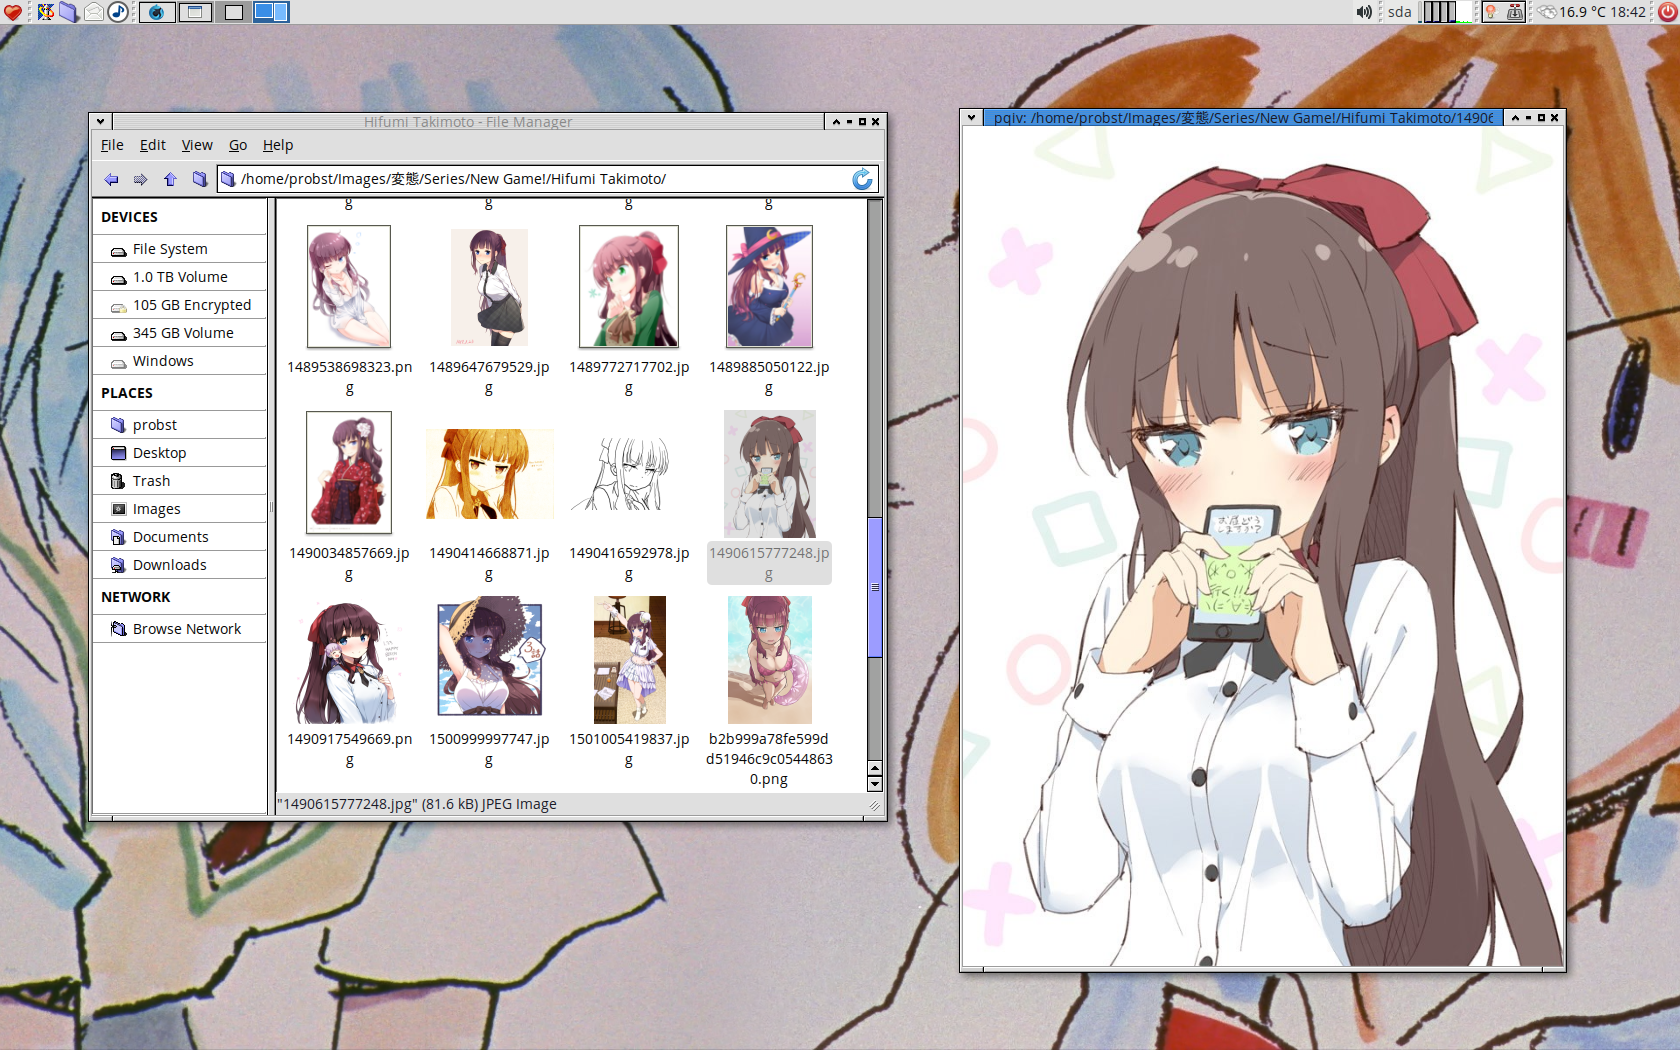Open Images place in sidebar

tap(180, 509)
